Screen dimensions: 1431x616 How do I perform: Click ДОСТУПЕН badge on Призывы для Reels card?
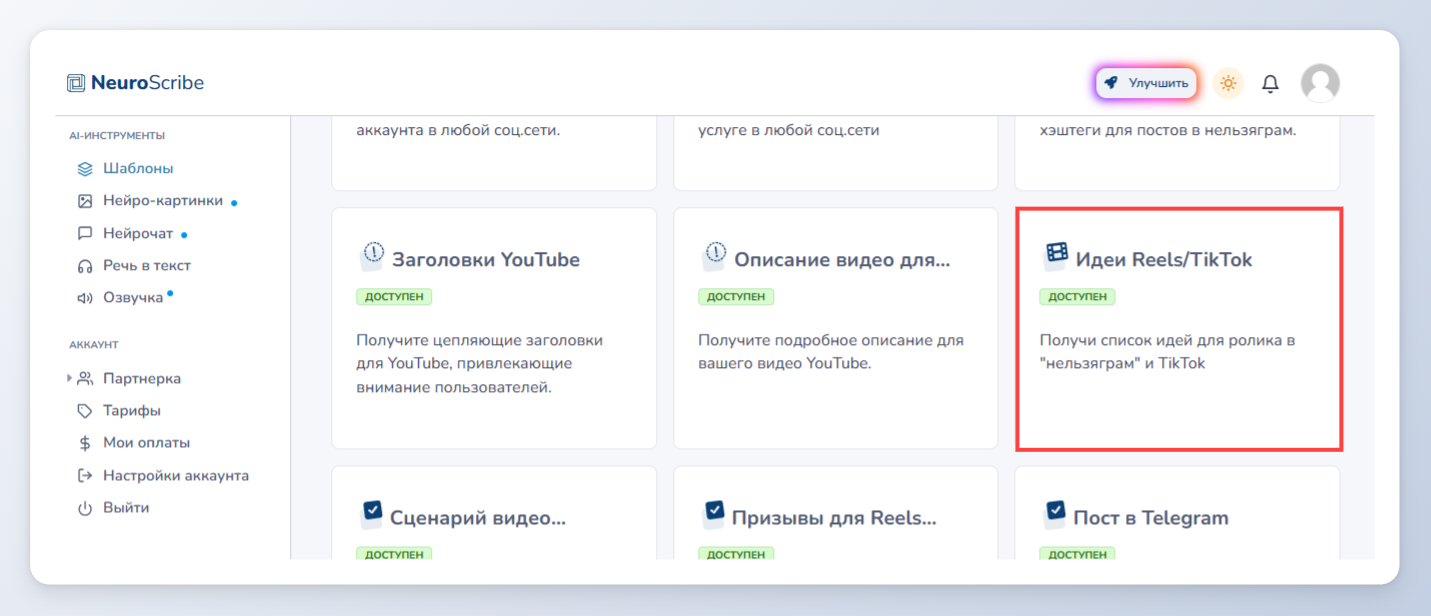736,554
